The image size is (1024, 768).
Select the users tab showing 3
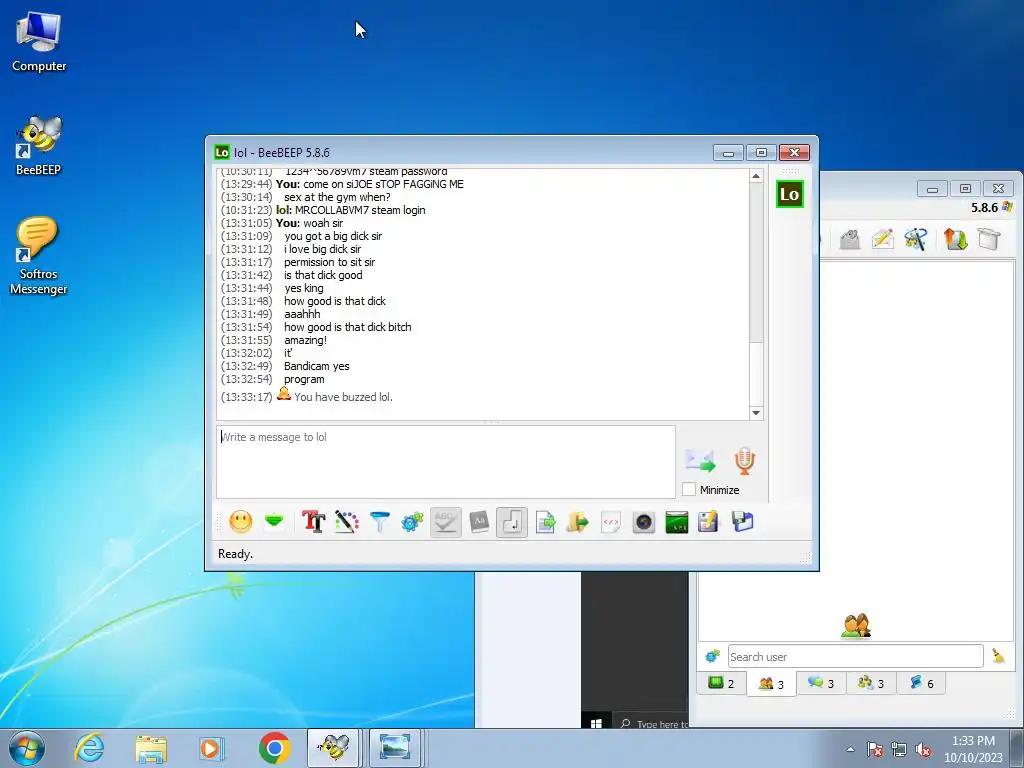point(771,684)
